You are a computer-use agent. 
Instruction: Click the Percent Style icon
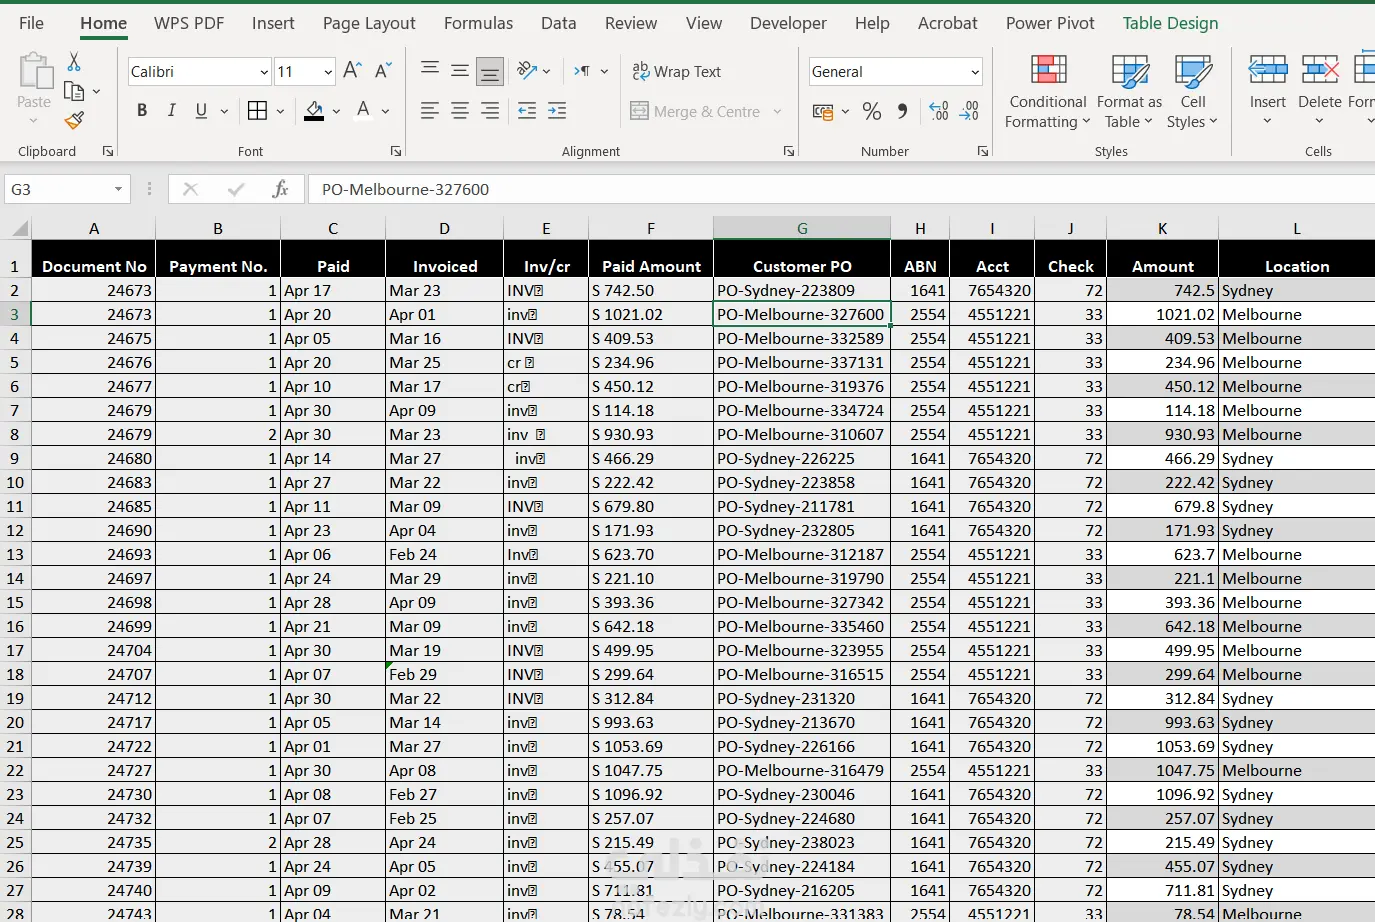click(872, 111)
